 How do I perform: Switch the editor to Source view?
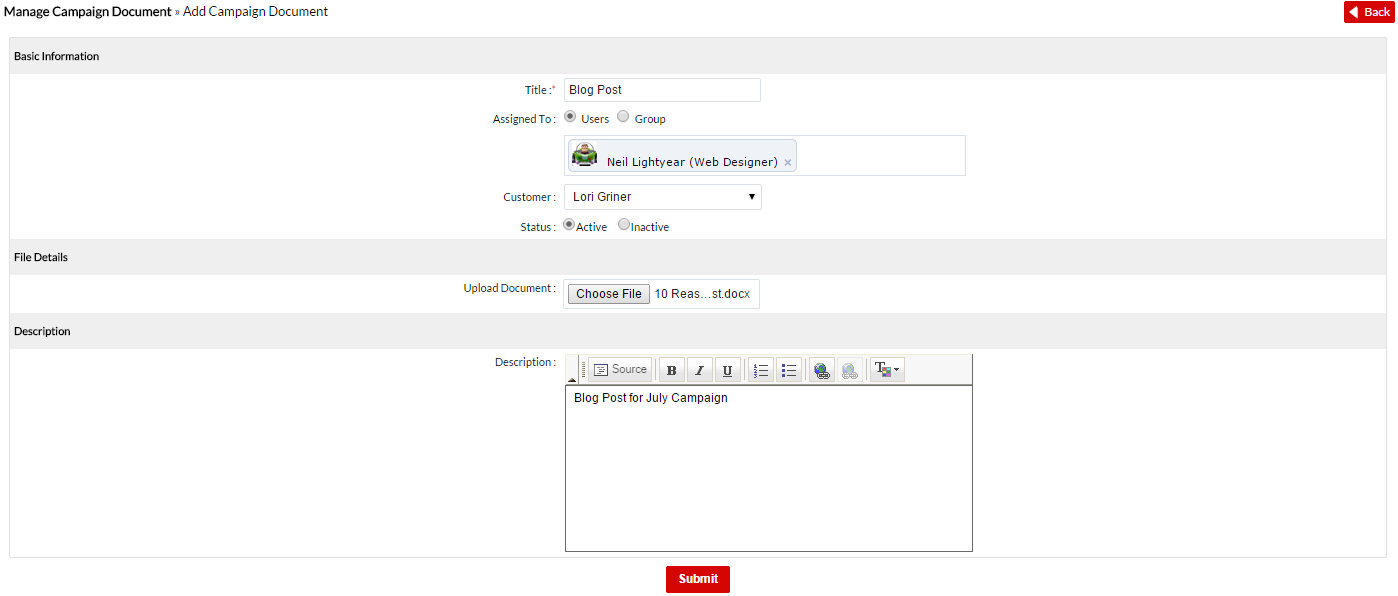tap(620, 370)
